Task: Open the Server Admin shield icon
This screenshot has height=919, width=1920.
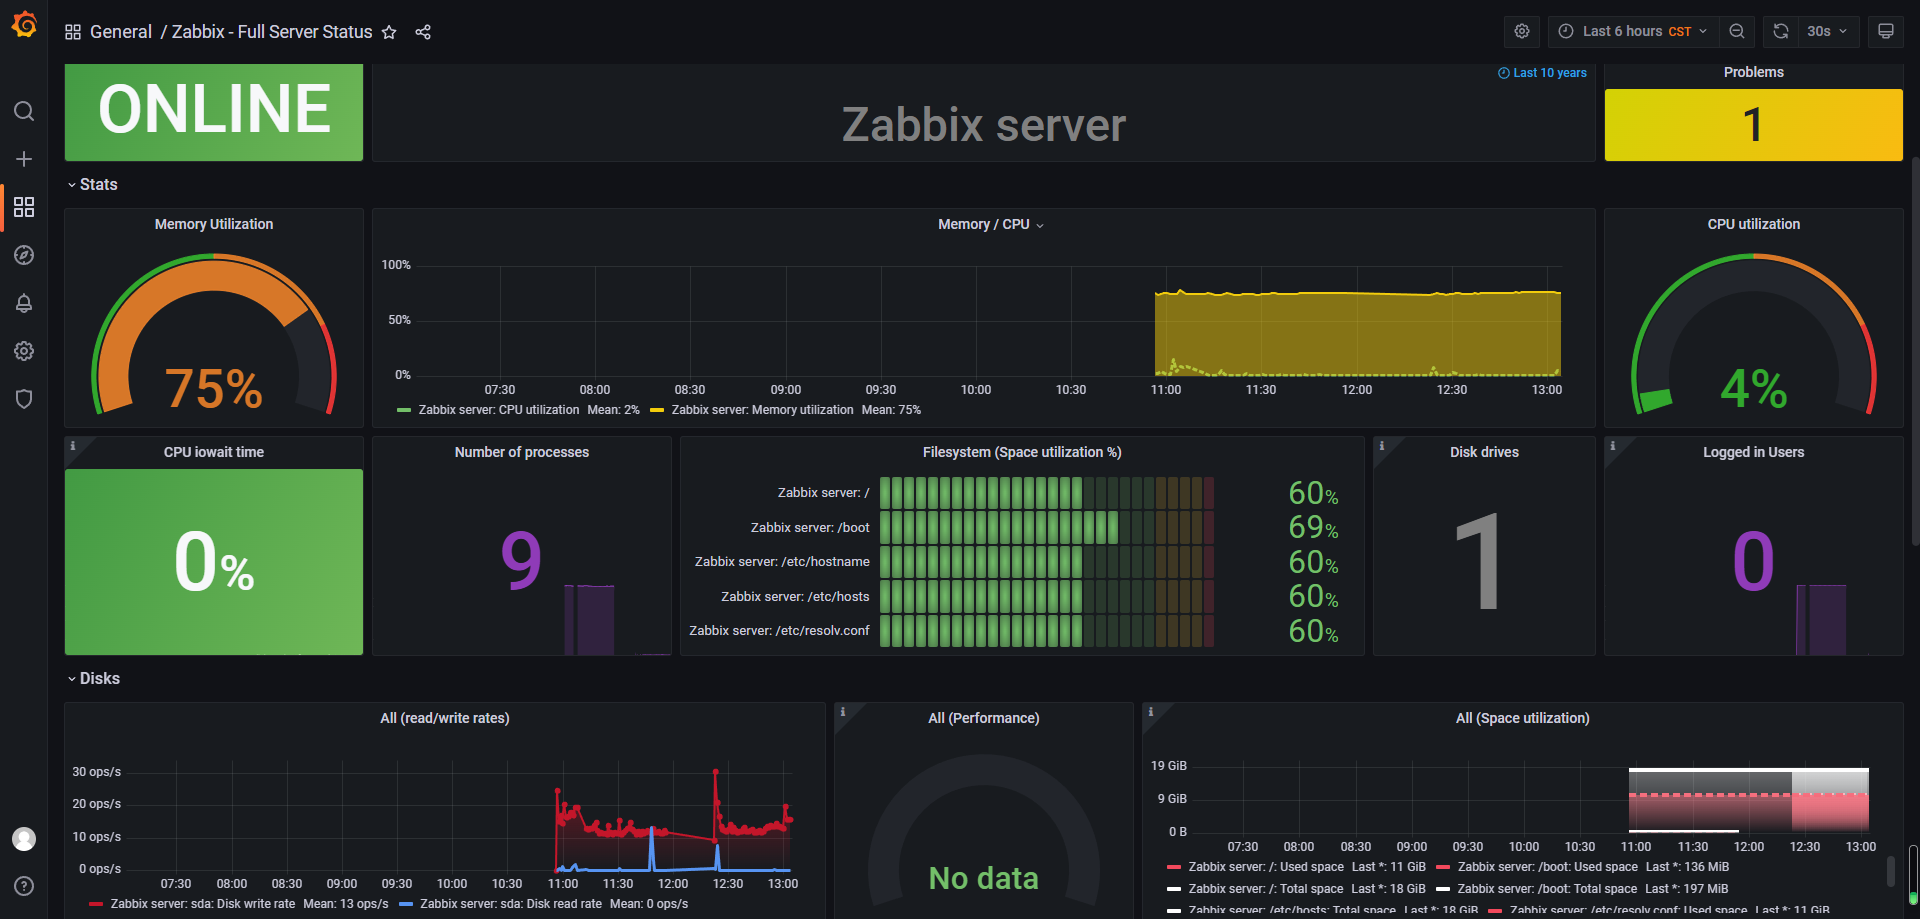Action: point(24,399)
